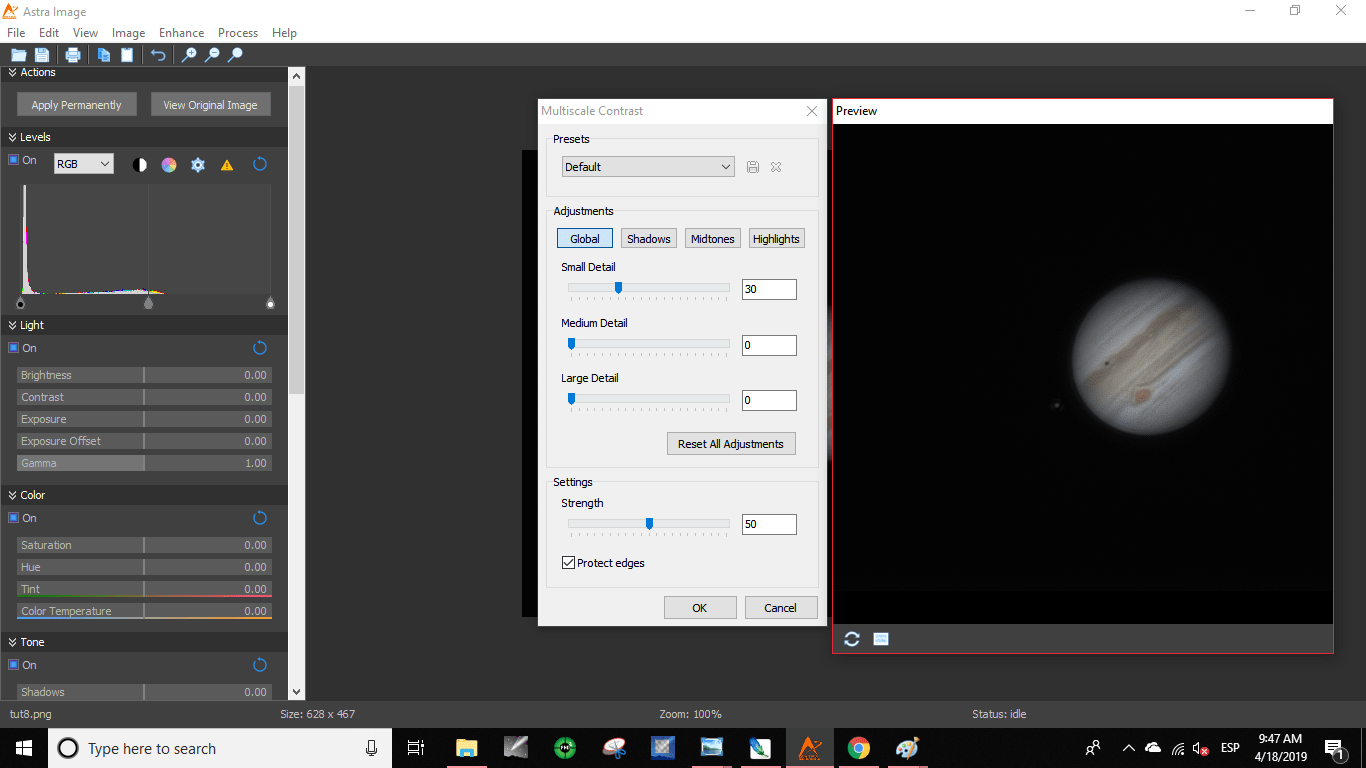Click the Print icon in toolbar

pos(73,55)
